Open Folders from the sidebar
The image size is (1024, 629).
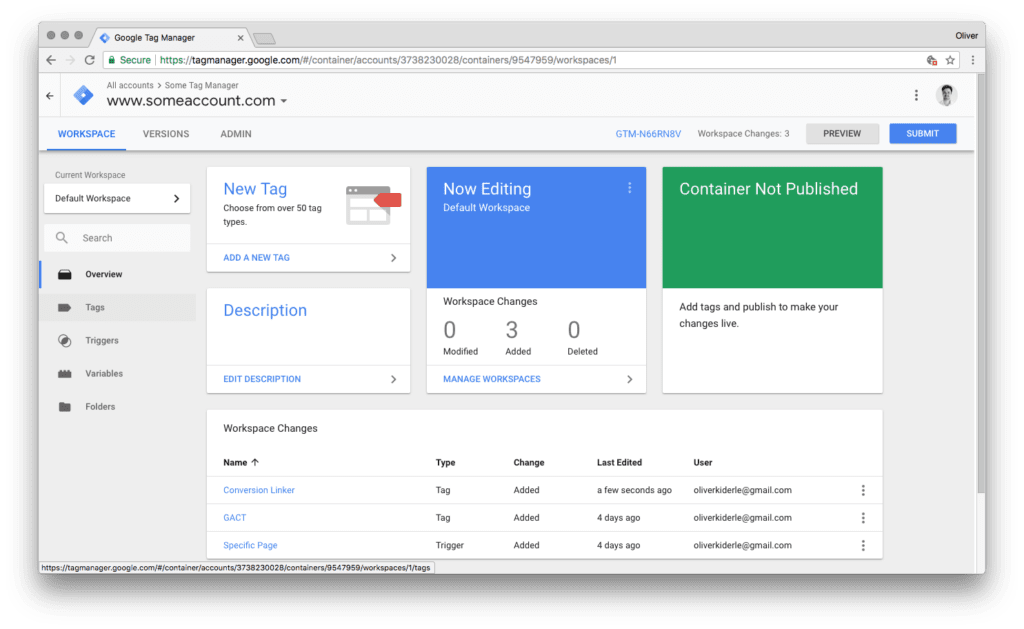tap(65, 407)
